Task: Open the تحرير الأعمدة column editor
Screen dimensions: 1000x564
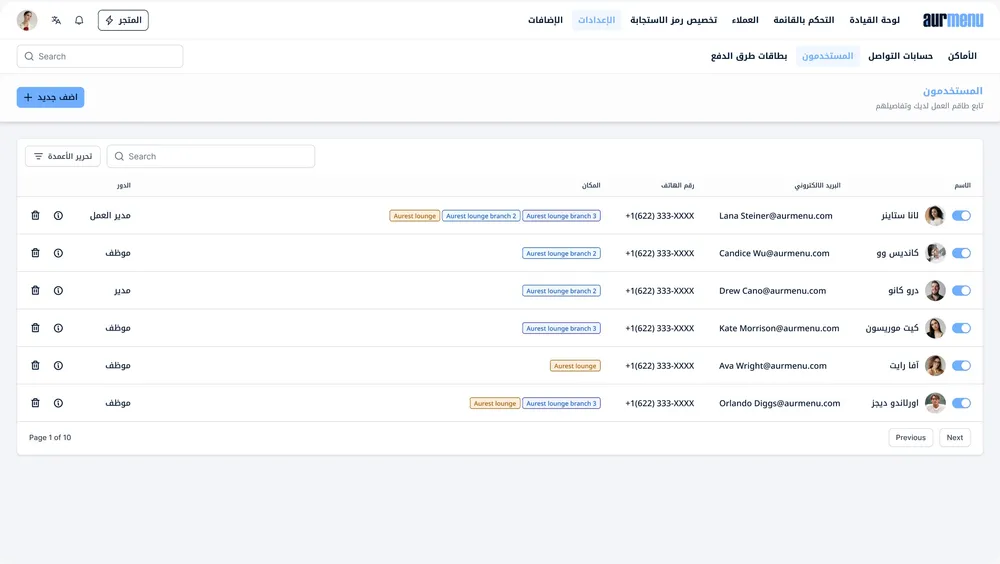Action: point(62,156)
